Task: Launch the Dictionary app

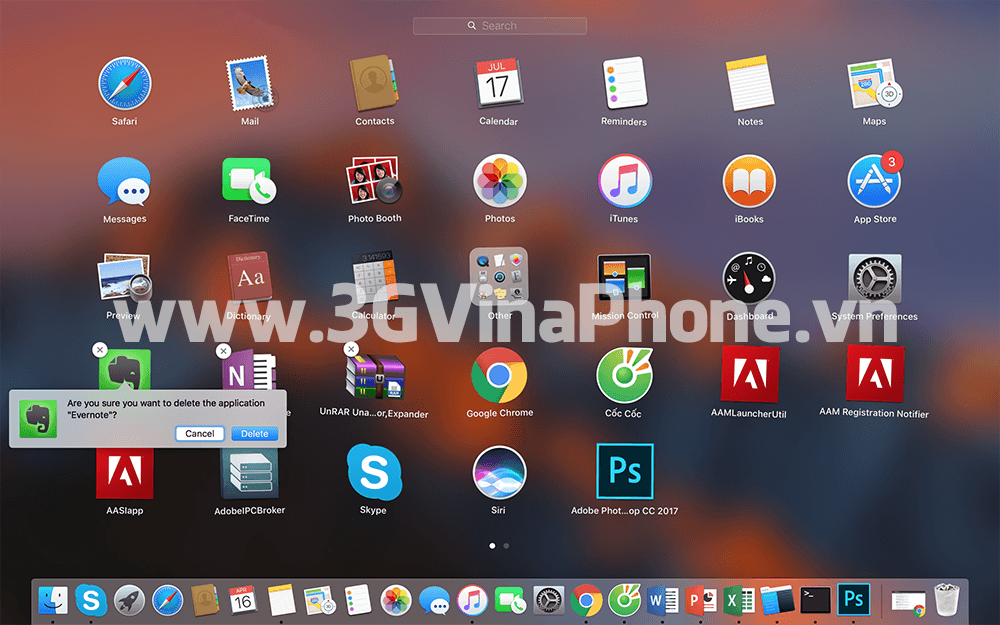Action: pyautogui.click(x=249, y=277)
